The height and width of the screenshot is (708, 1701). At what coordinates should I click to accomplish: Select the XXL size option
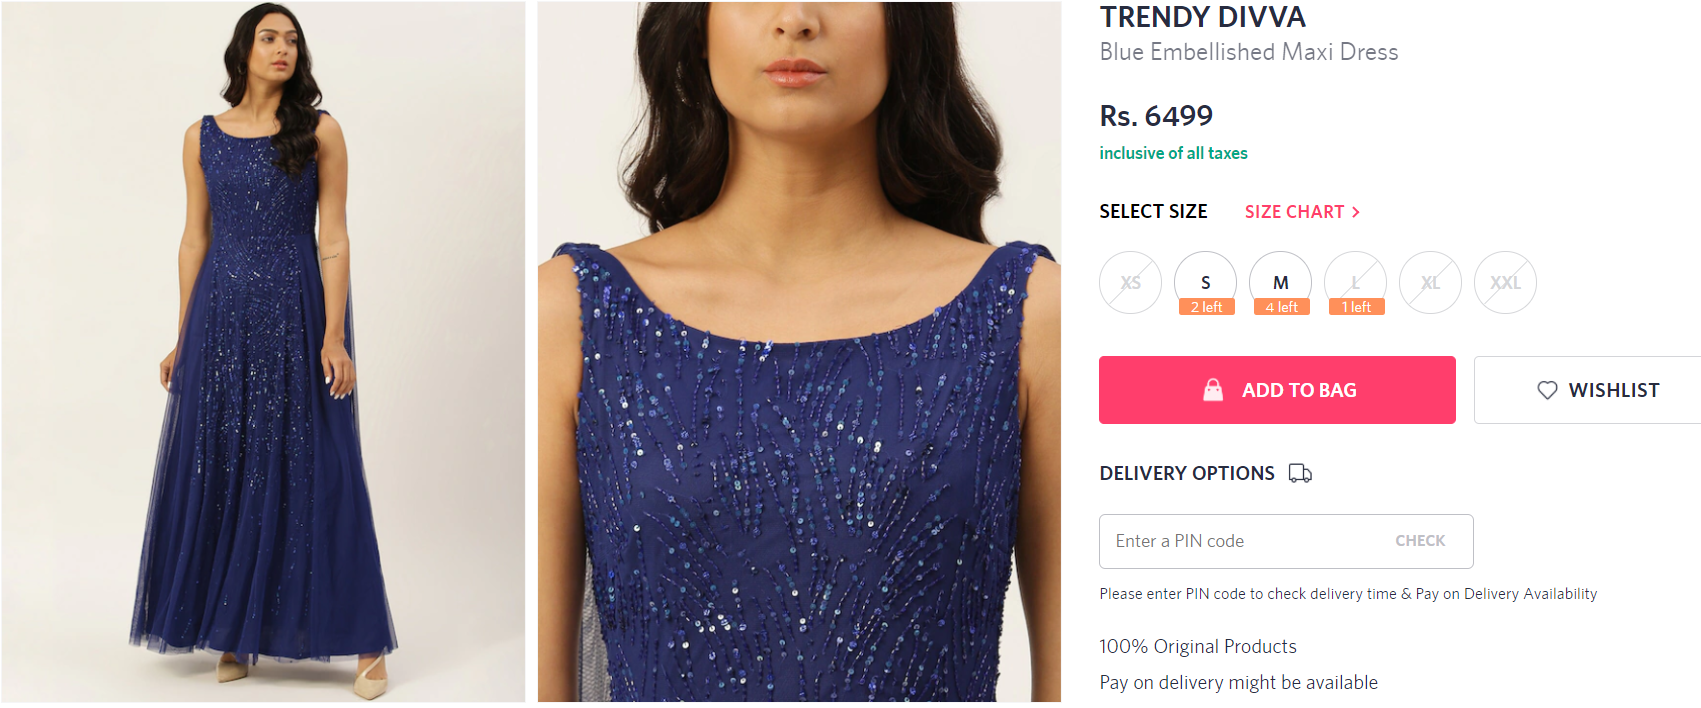[x=1505, y=282]
